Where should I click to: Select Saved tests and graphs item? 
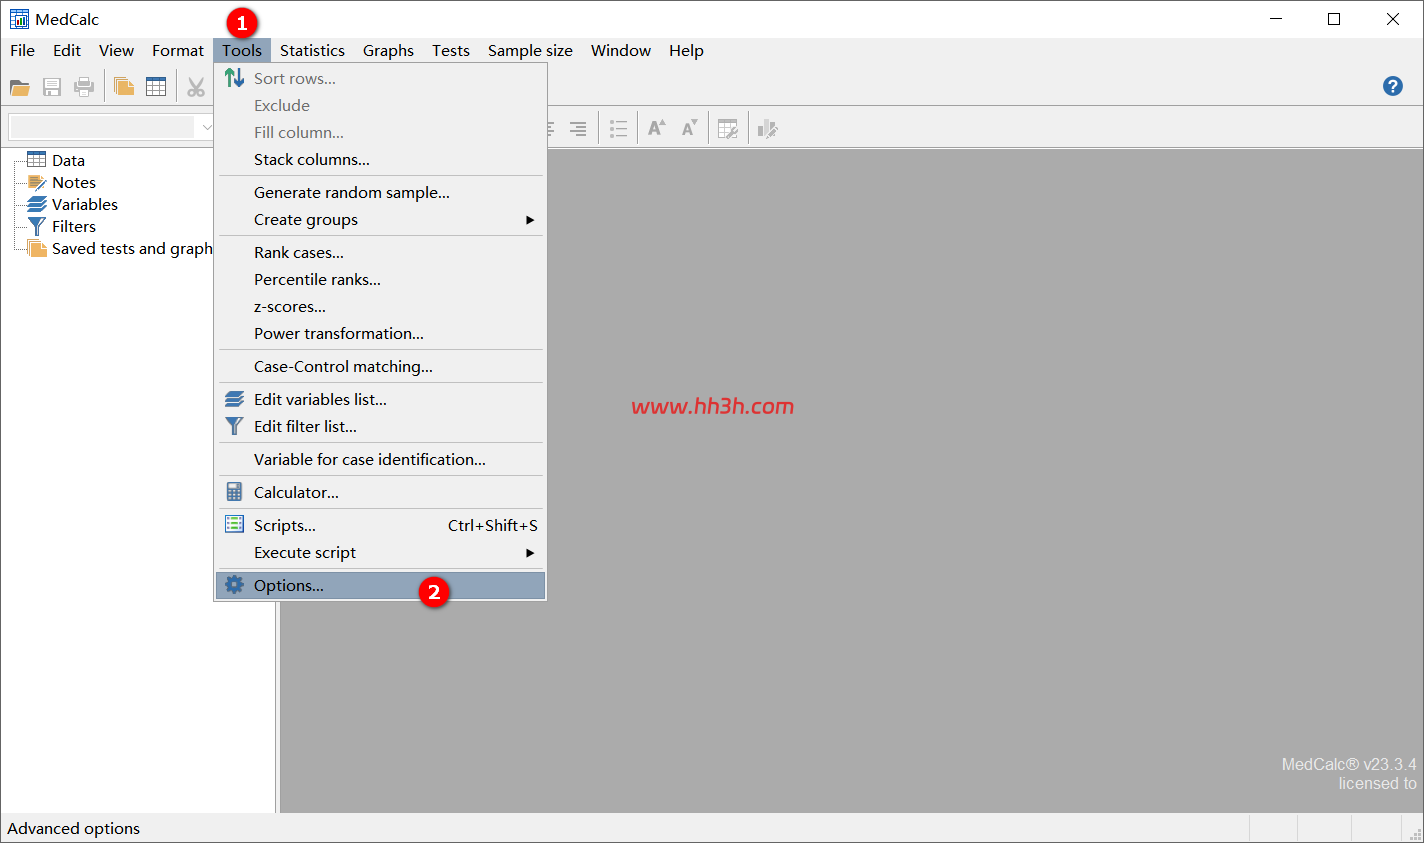coord(132,248)
